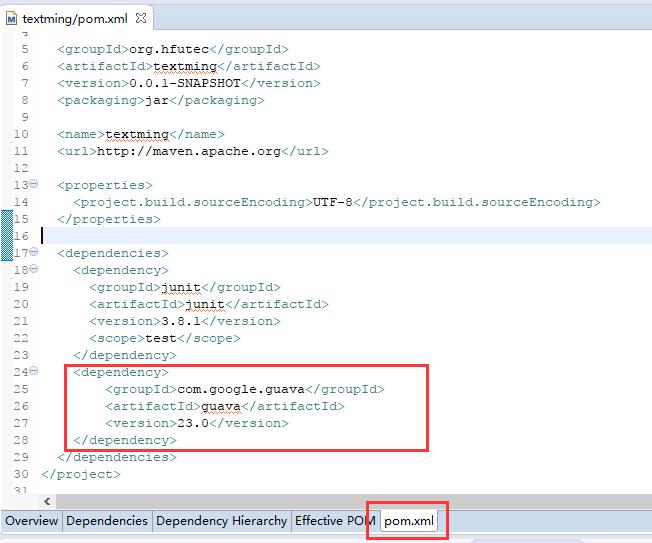This screenshot has width=652, height=543.
Task: Click the horizontal scrollbar track
Action: click(353, 501)
